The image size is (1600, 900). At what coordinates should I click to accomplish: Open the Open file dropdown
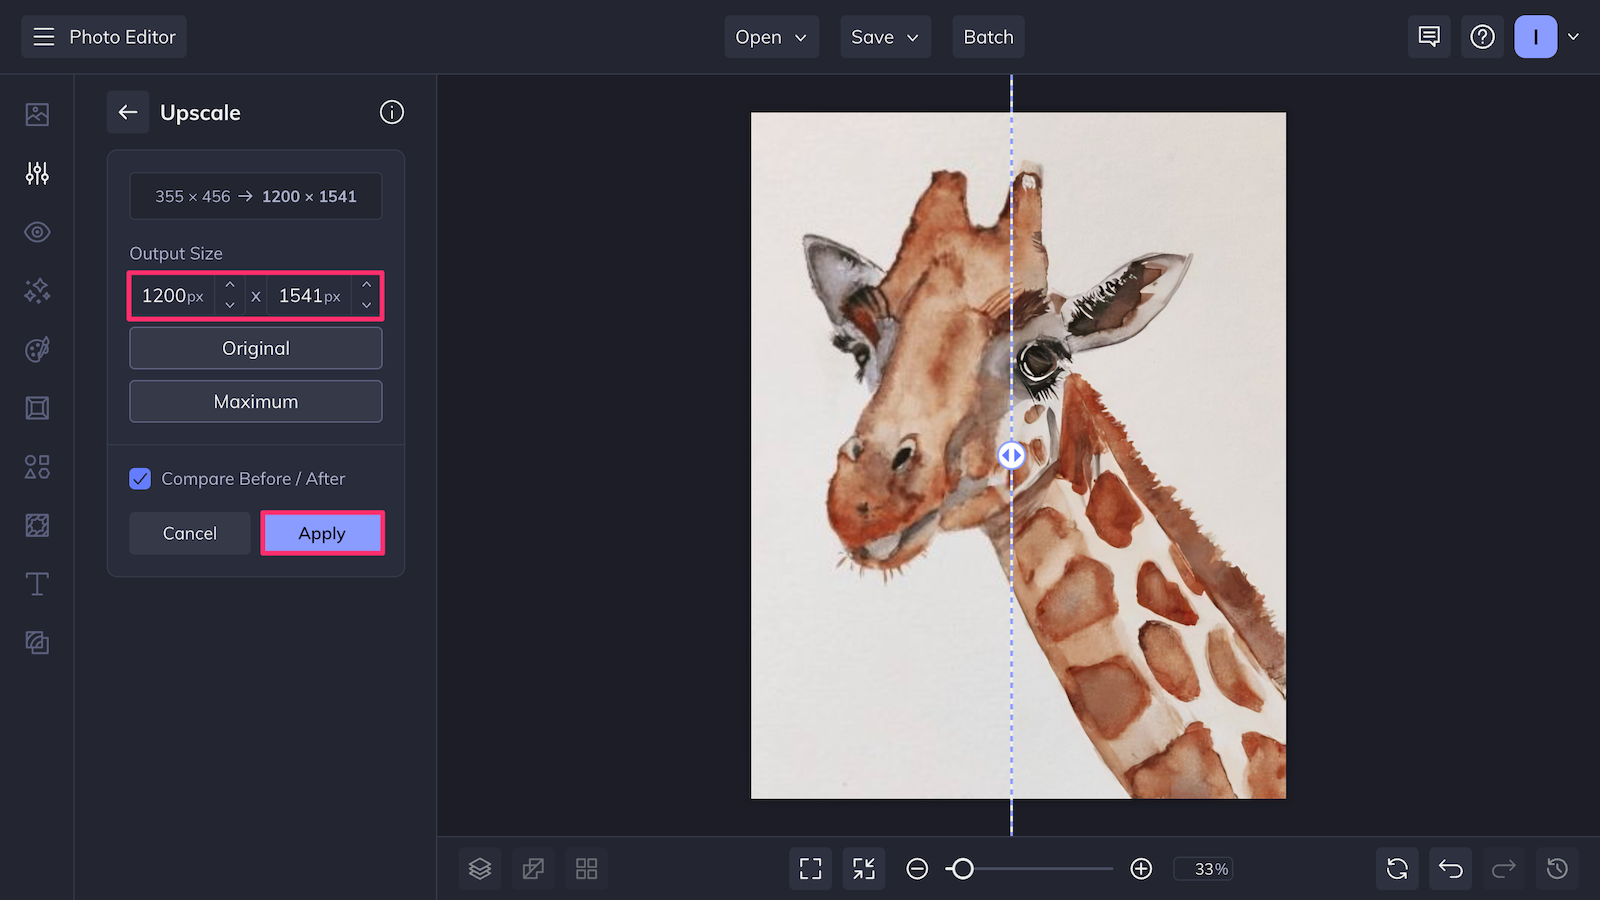coord(771,36)
